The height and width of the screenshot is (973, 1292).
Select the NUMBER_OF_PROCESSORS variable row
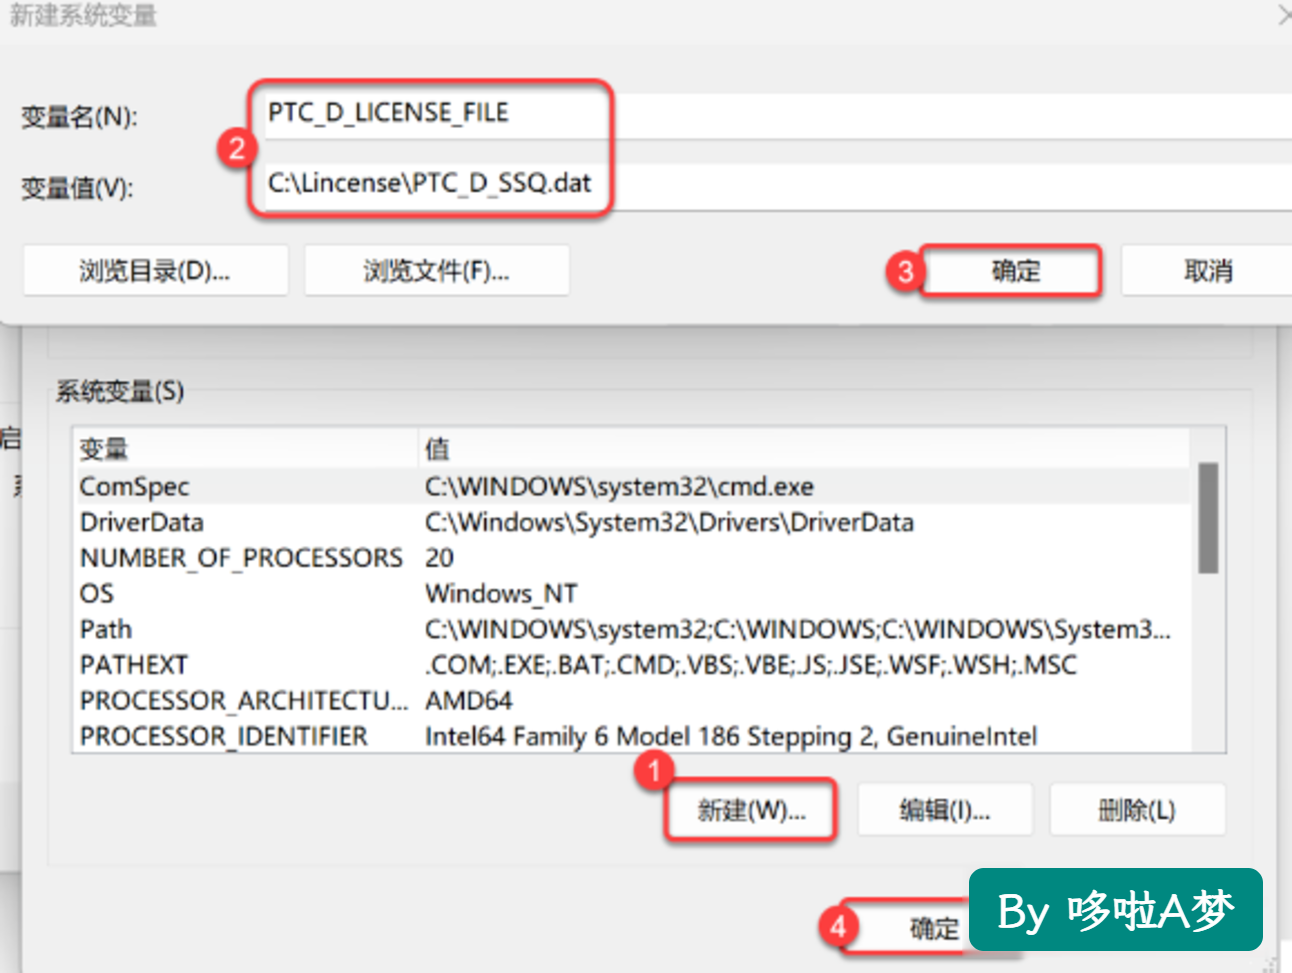pos(632,558)
